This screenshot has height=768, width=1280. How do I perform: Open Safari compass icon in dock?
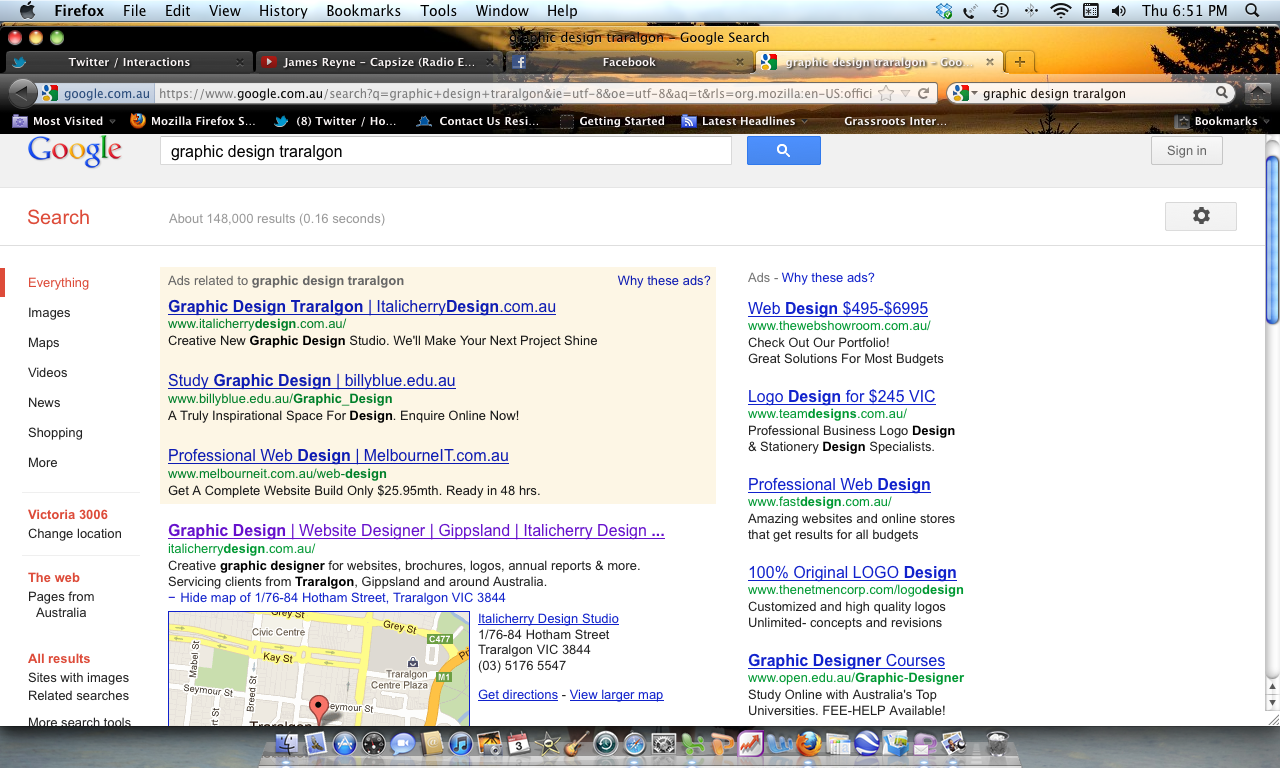click(634, 743)
